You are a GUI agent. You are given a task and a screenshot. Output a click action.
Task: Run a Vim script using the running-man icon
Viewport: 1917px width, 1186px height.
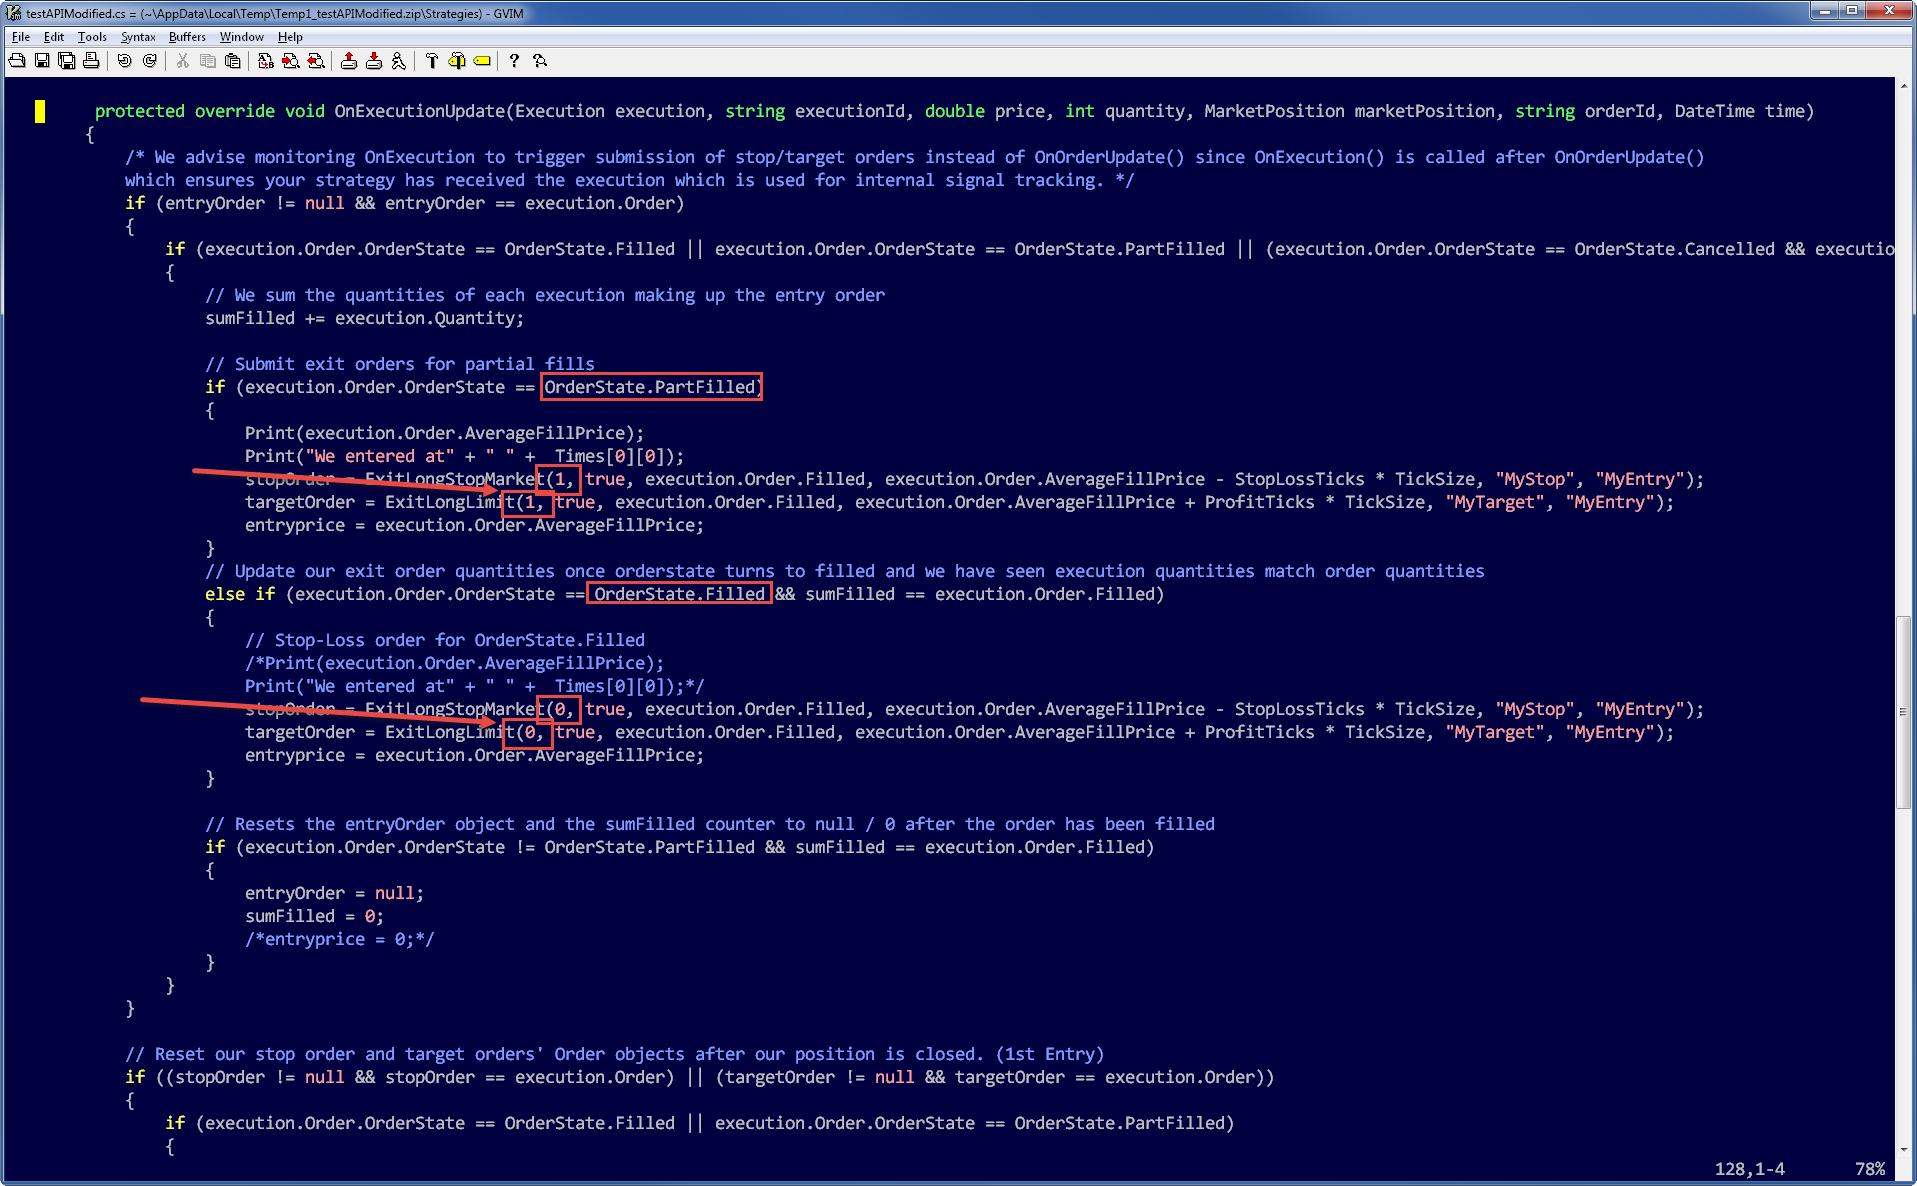[x=398, y=61]
